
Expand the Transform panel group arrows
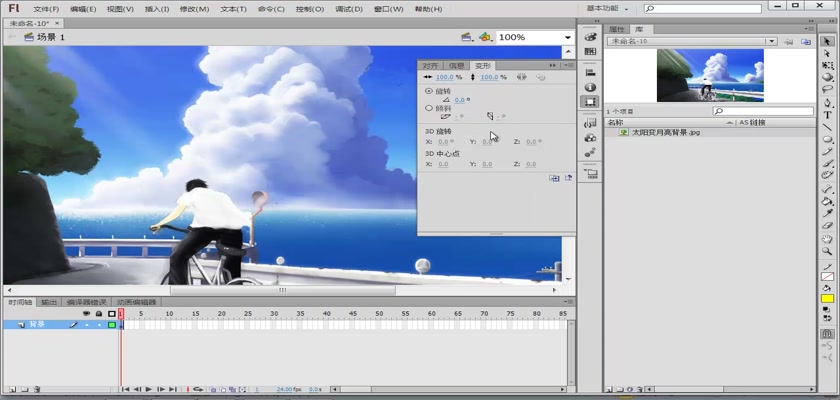tap(552, 65)
